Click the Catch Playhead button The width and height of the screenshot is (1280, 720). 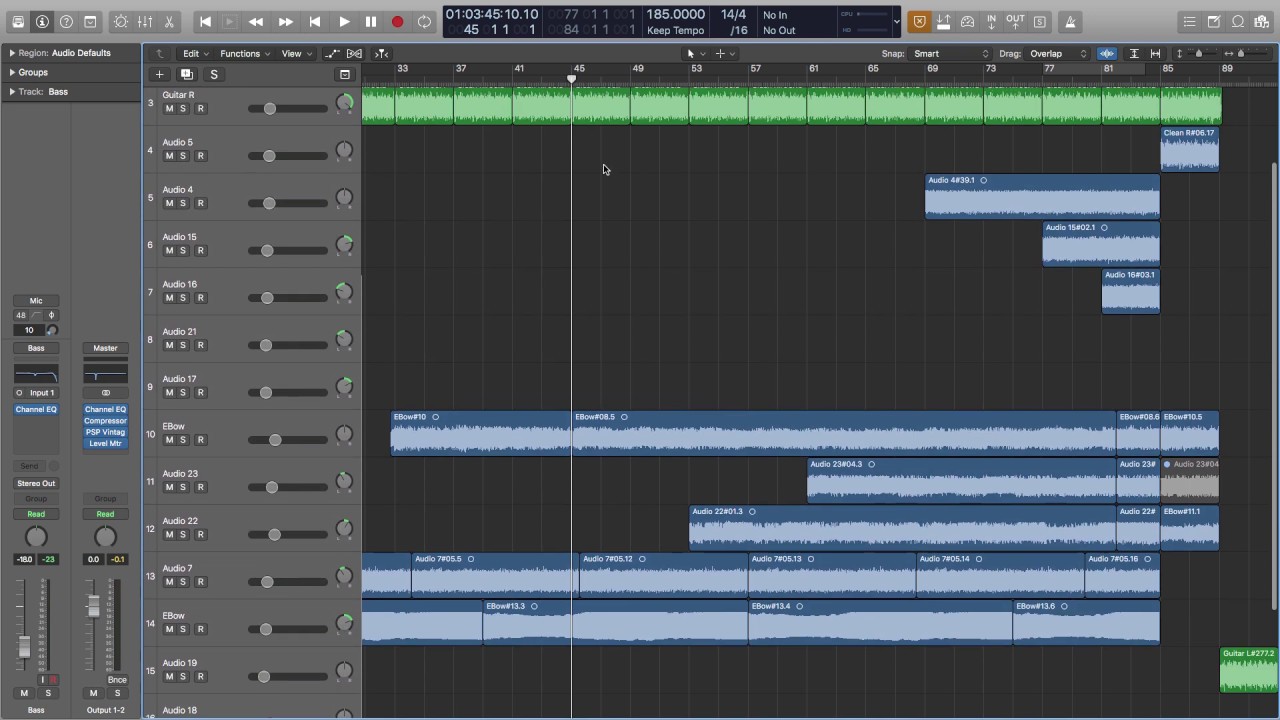[381, 54]
